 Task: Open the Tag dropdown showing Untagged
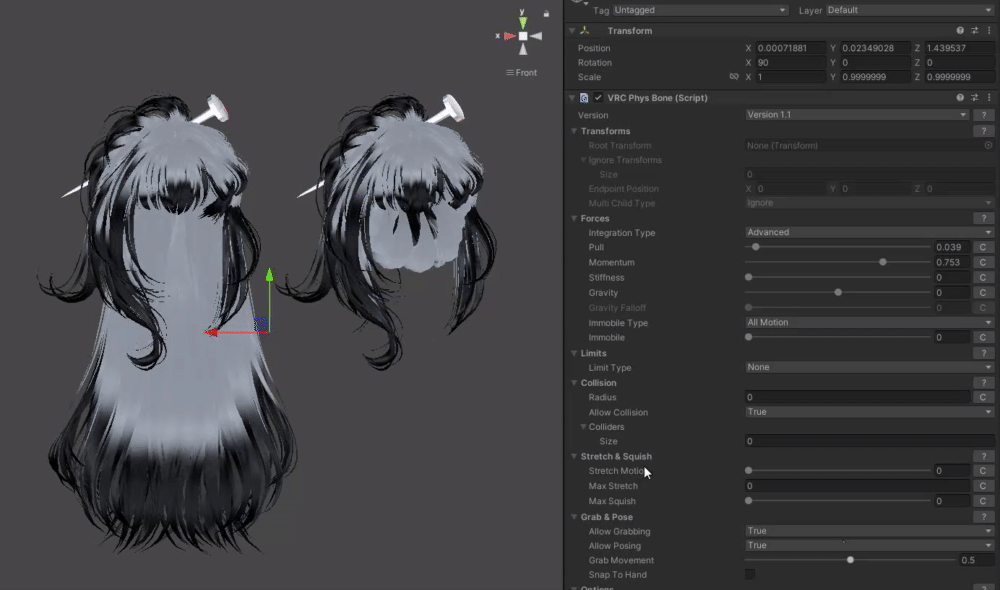700,10
